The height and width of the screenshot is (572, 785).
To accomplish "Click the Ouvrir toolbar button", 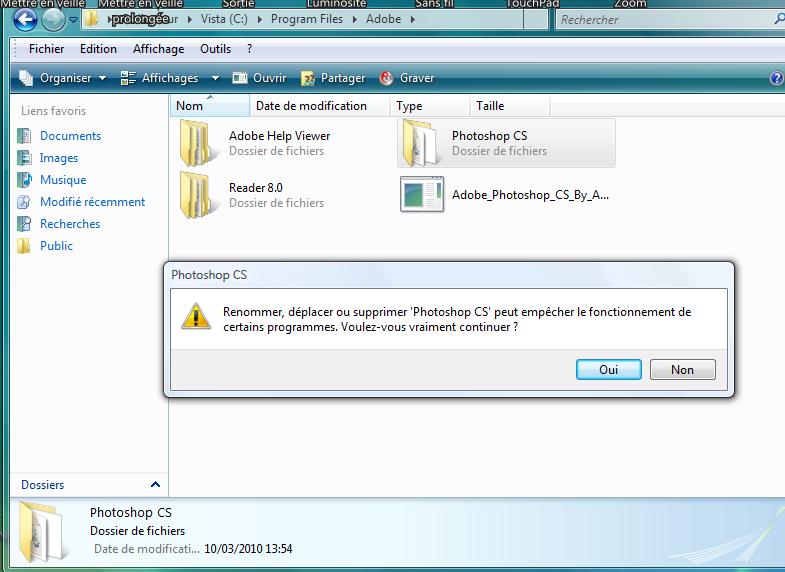I will 259,78.
